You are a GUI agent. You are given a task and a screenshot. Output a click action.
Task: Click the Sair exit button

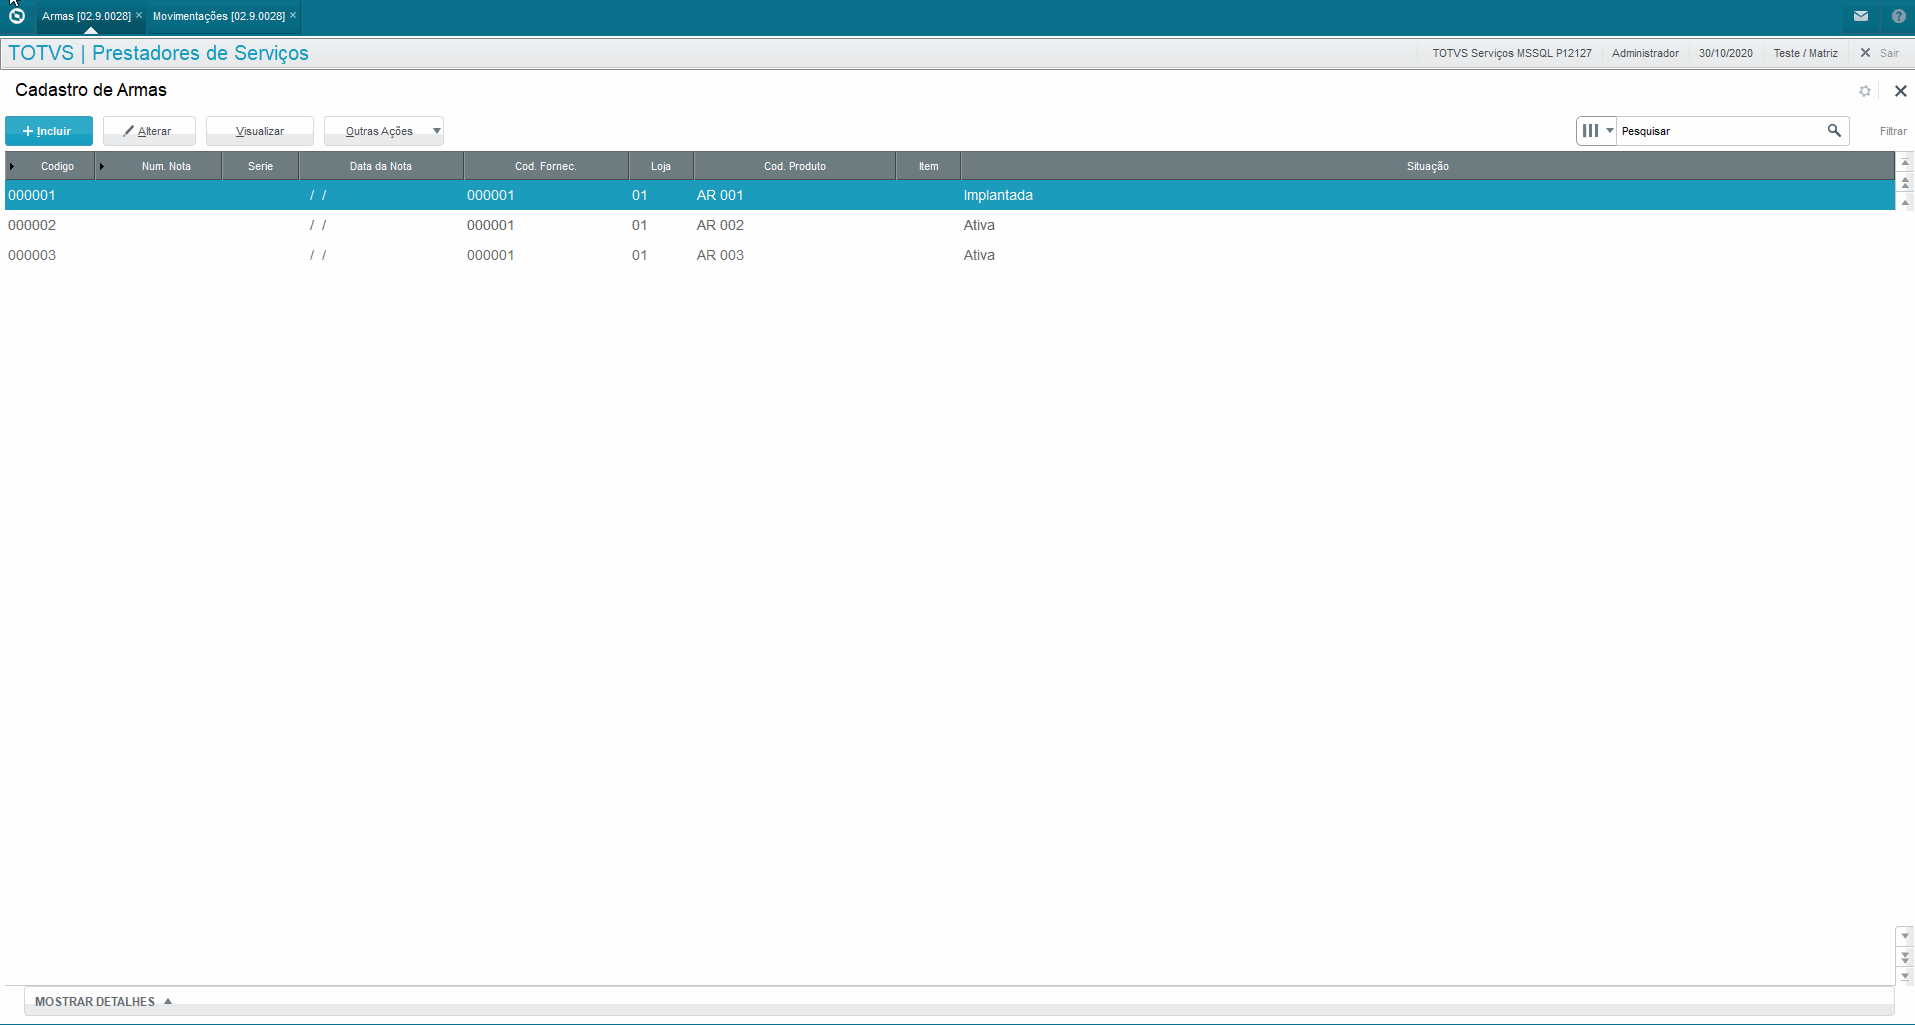(x=1880, y=53)
